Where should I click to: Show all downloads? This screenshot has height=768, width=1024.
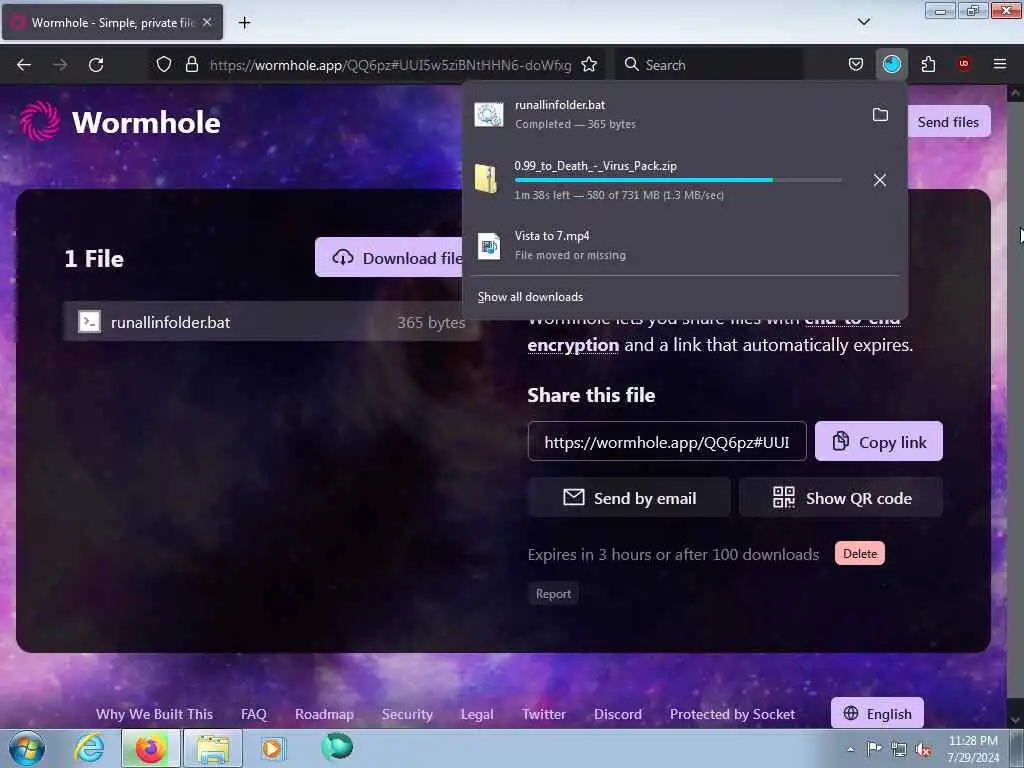point(530,297)
